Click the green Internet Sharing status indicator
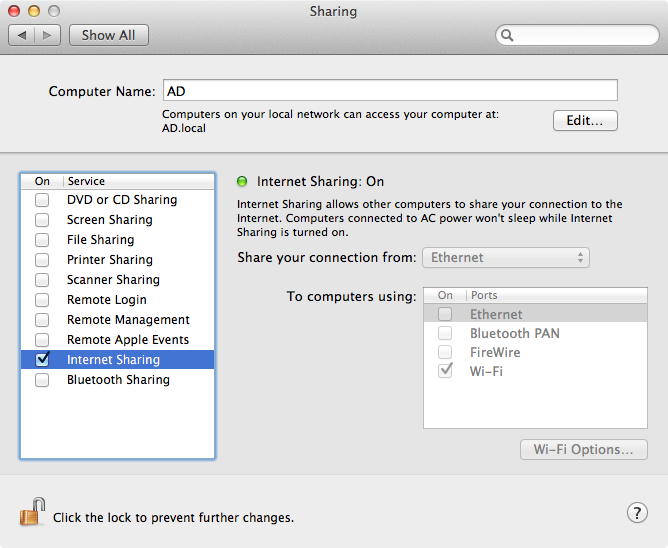This screenshot has height=548, width=668. [x=242, y=182]
